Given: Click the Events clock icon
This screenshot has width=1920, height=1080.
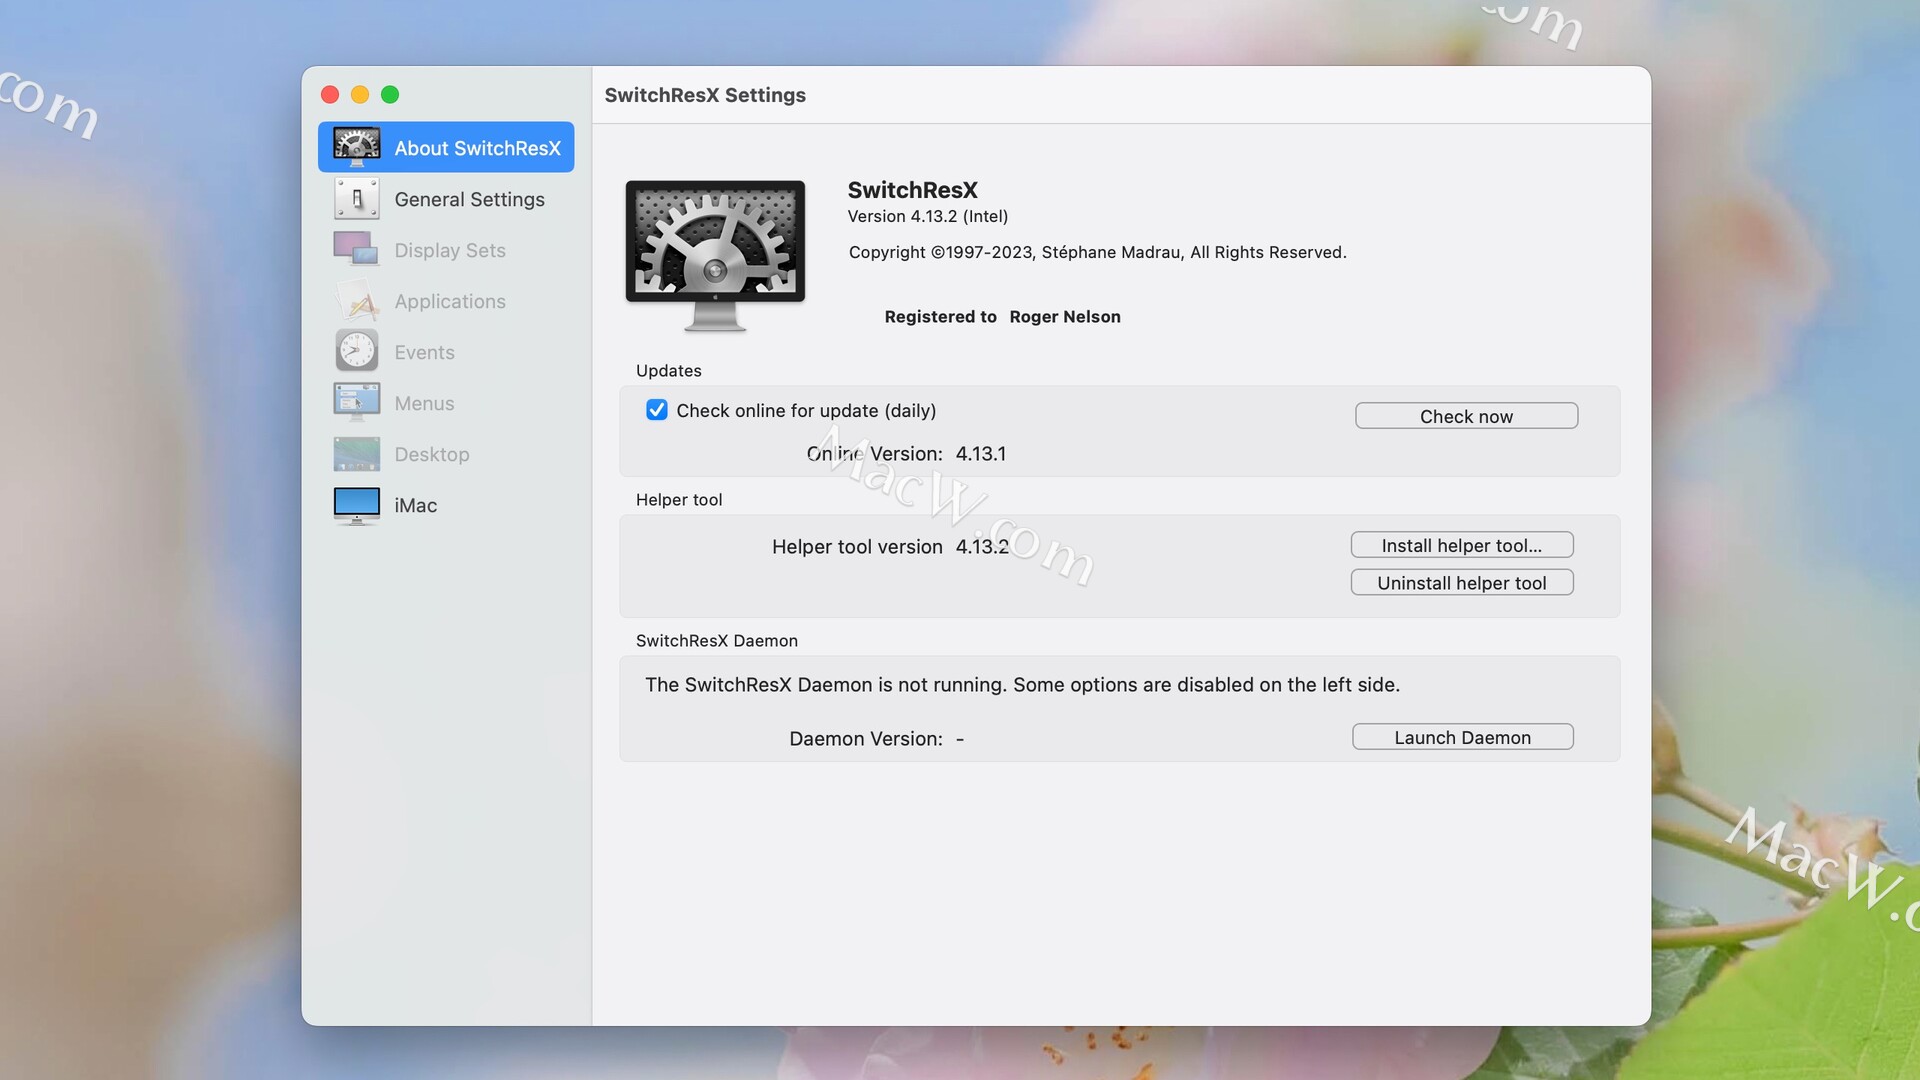Looking at the screenshot, I should 356,352.
